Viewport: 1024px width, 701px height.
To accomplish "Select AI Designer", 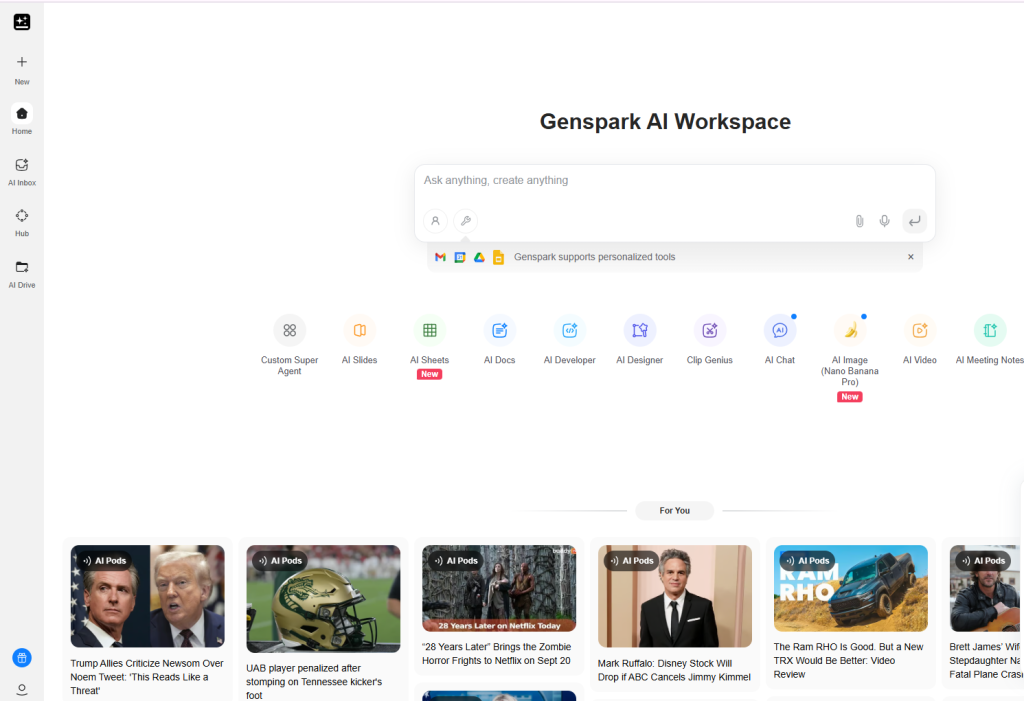I will click(x=639, y=338).
